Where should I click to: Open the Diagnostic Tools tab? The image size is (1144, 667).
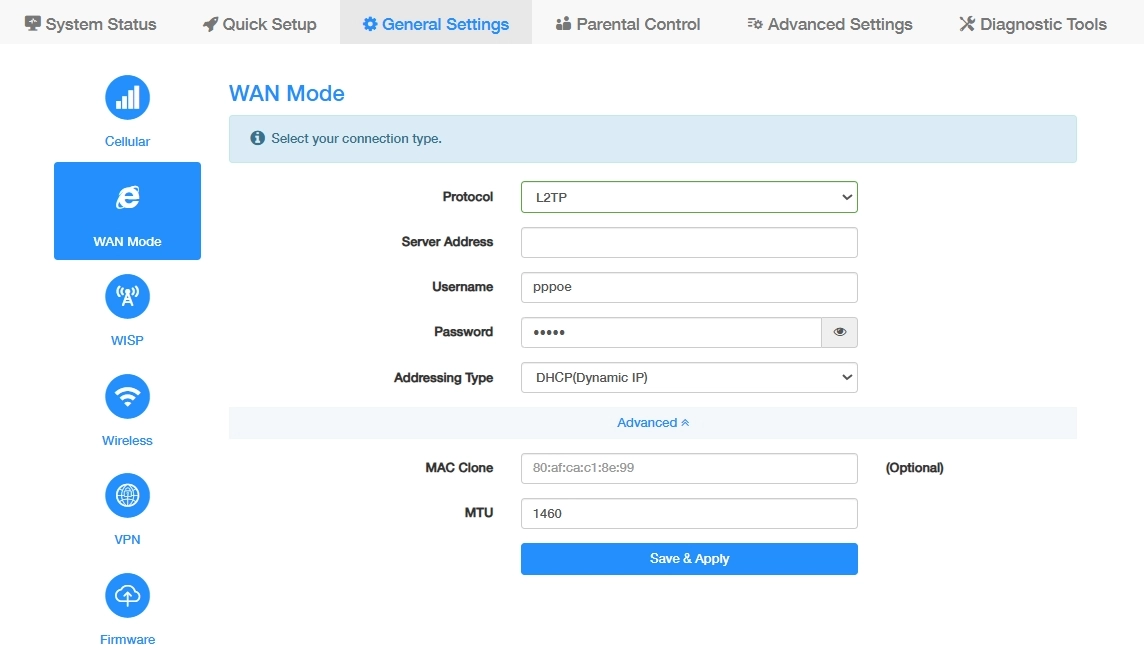click(1032, 24)
